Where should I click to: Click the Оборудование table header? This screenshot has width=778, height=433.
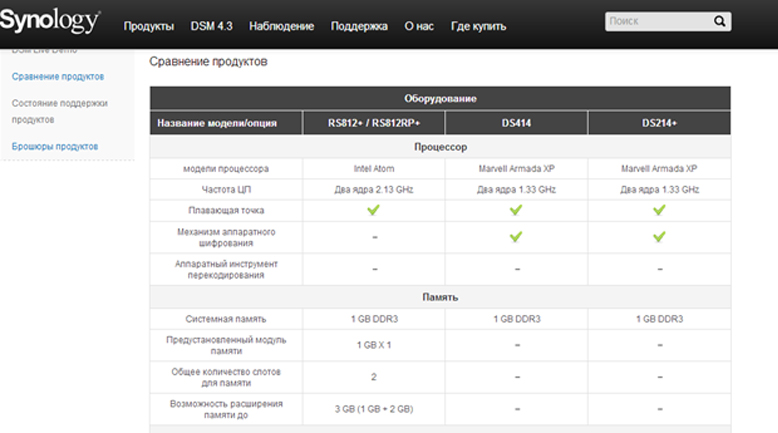click(440, 98)
